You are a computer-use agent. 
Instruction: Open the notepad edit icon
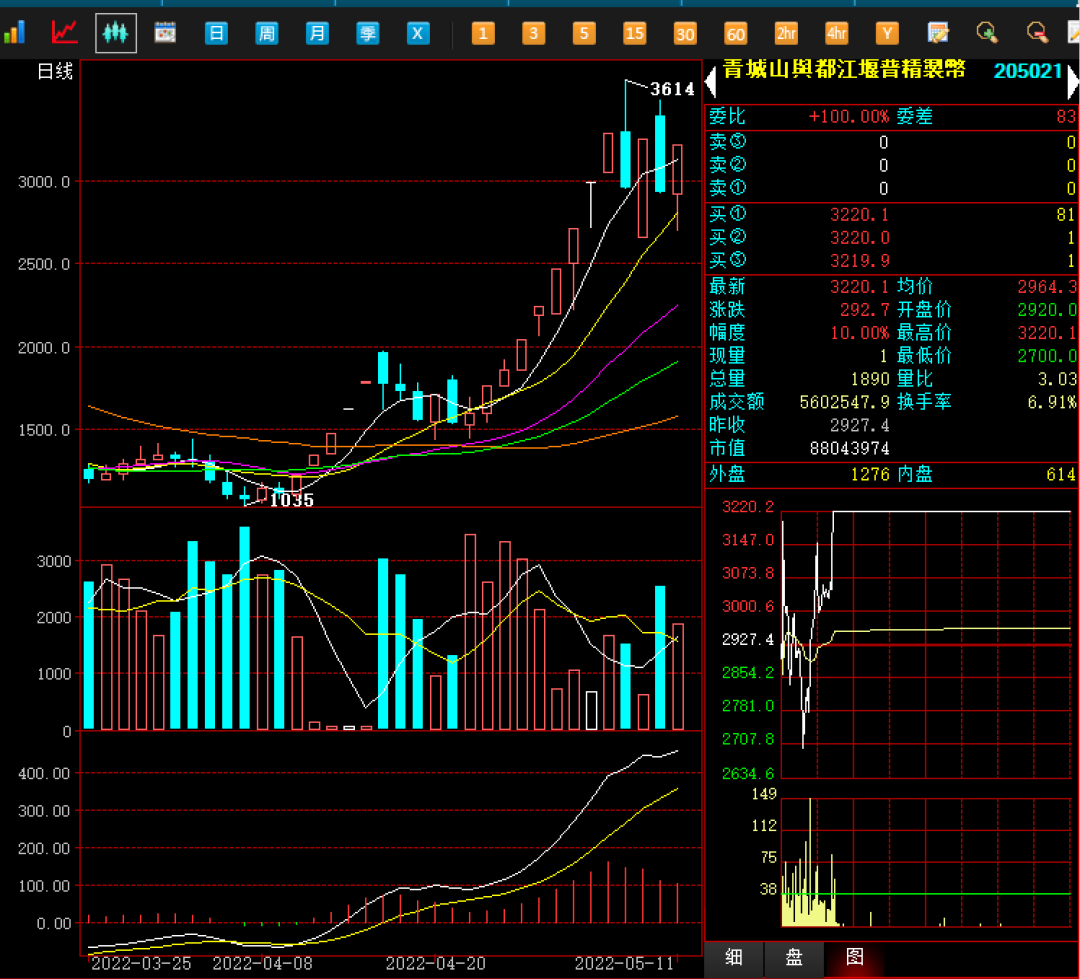point(937,32)
